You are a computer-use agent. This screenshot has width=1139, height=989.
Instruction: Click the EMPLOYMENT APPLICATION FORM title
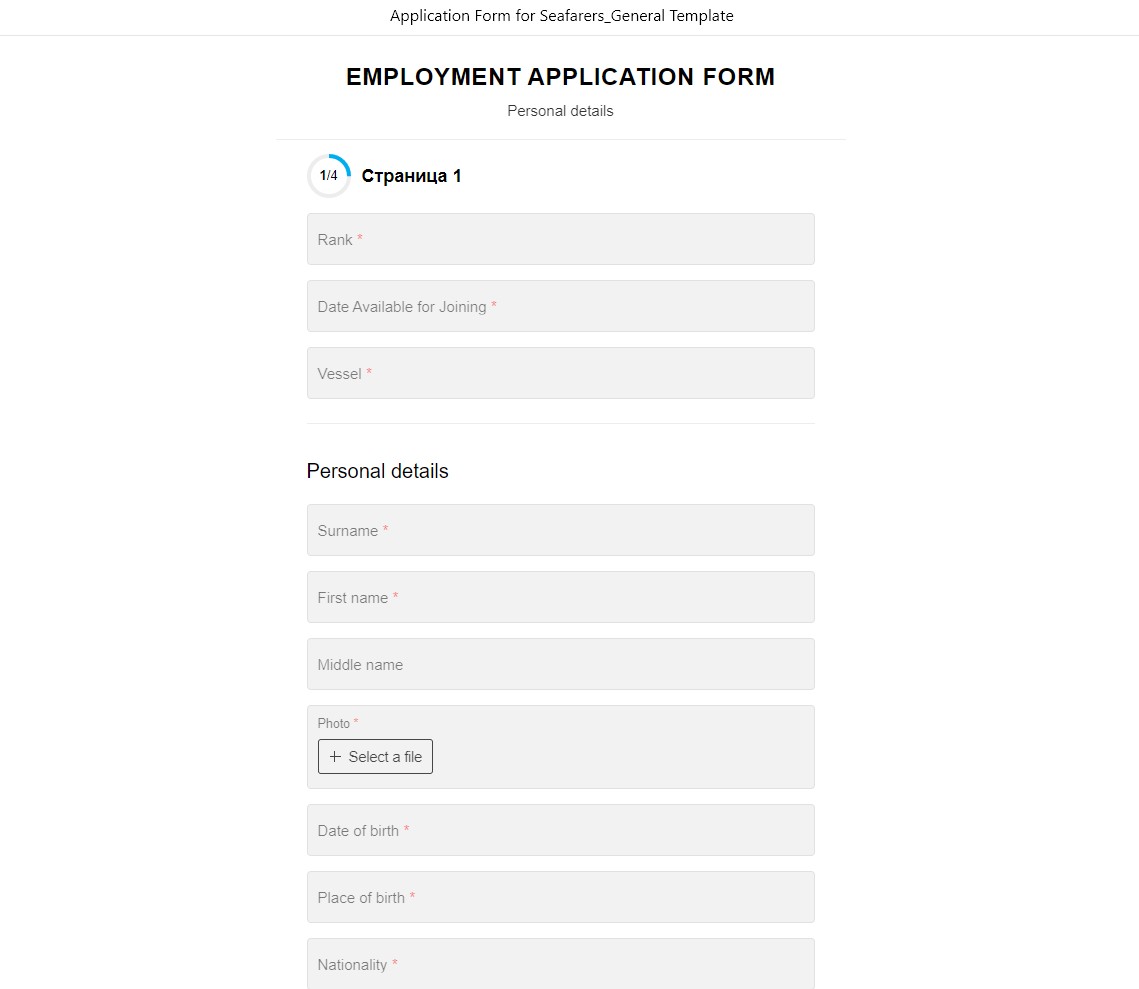(x=560, y=77)
